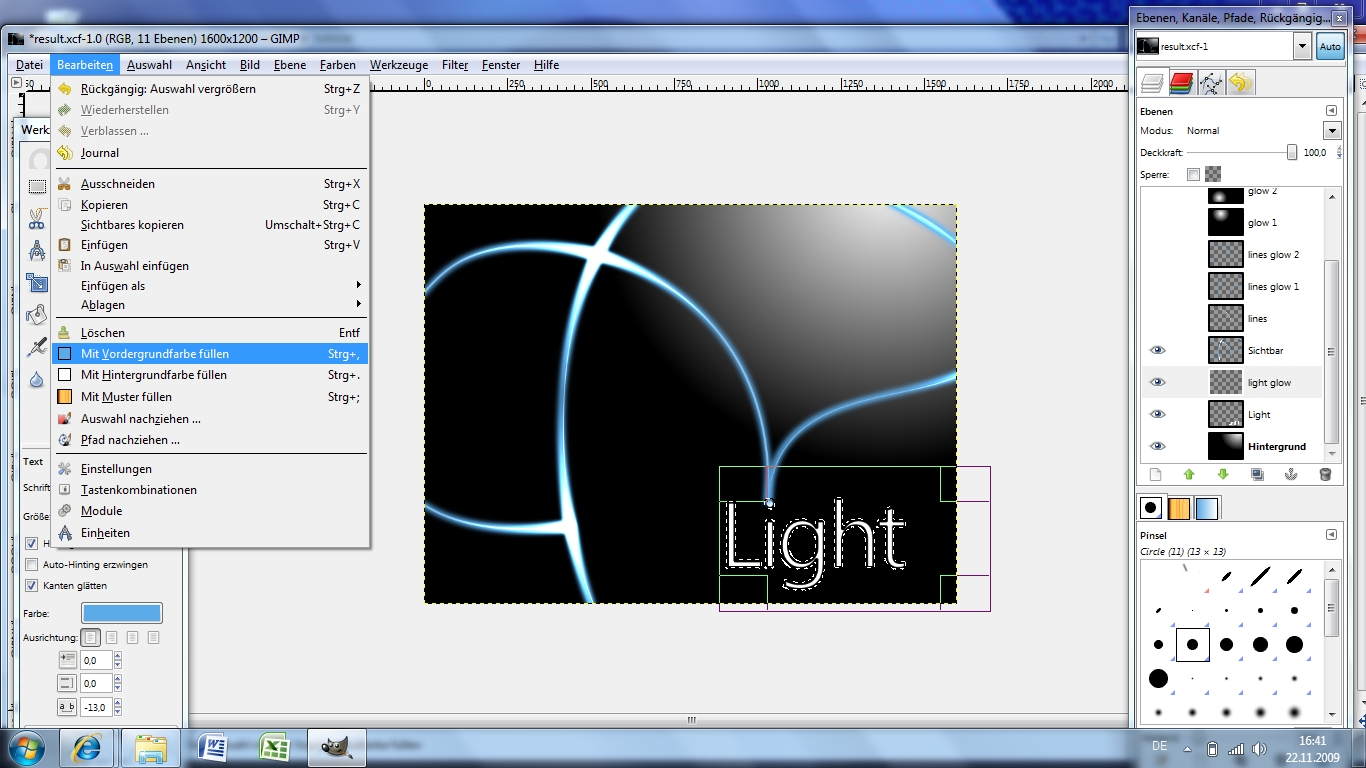Viewport: 1366px width, 768px height.
Task: Select the Scissors Select tool in the toolbox
Action: click(37, 218)
